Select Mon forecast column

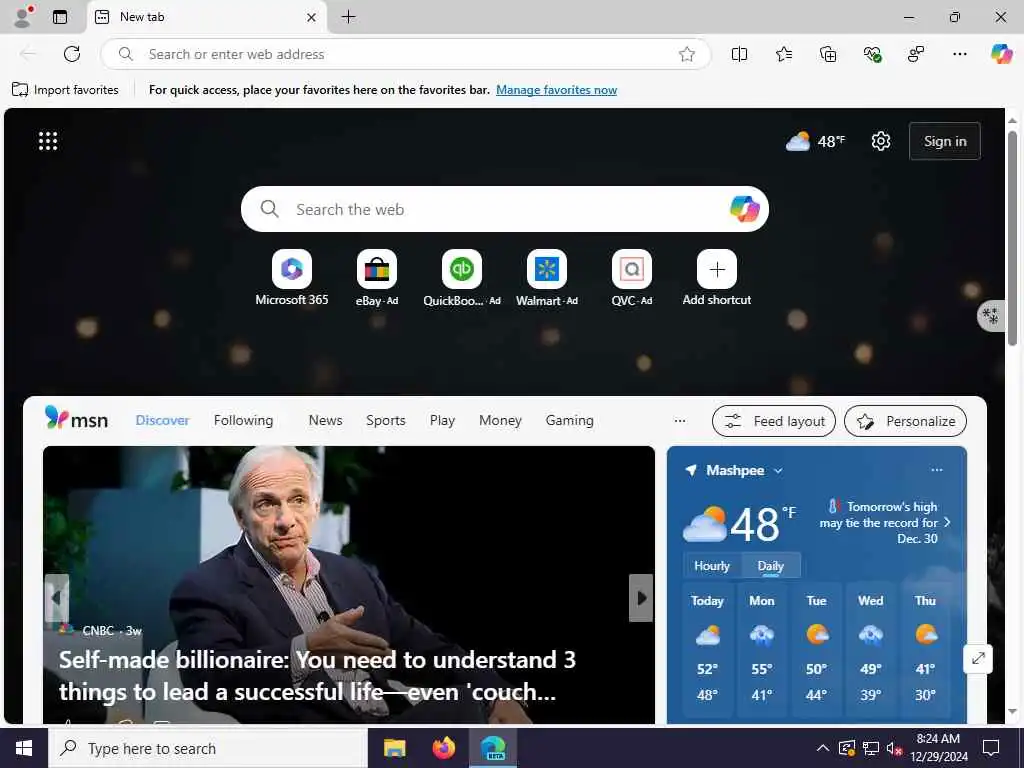pos(761,650)
